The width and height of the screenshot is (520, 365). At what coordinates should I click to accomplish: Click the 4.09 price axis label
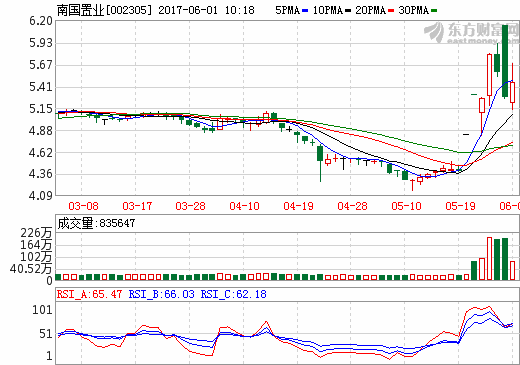point(41,196)
